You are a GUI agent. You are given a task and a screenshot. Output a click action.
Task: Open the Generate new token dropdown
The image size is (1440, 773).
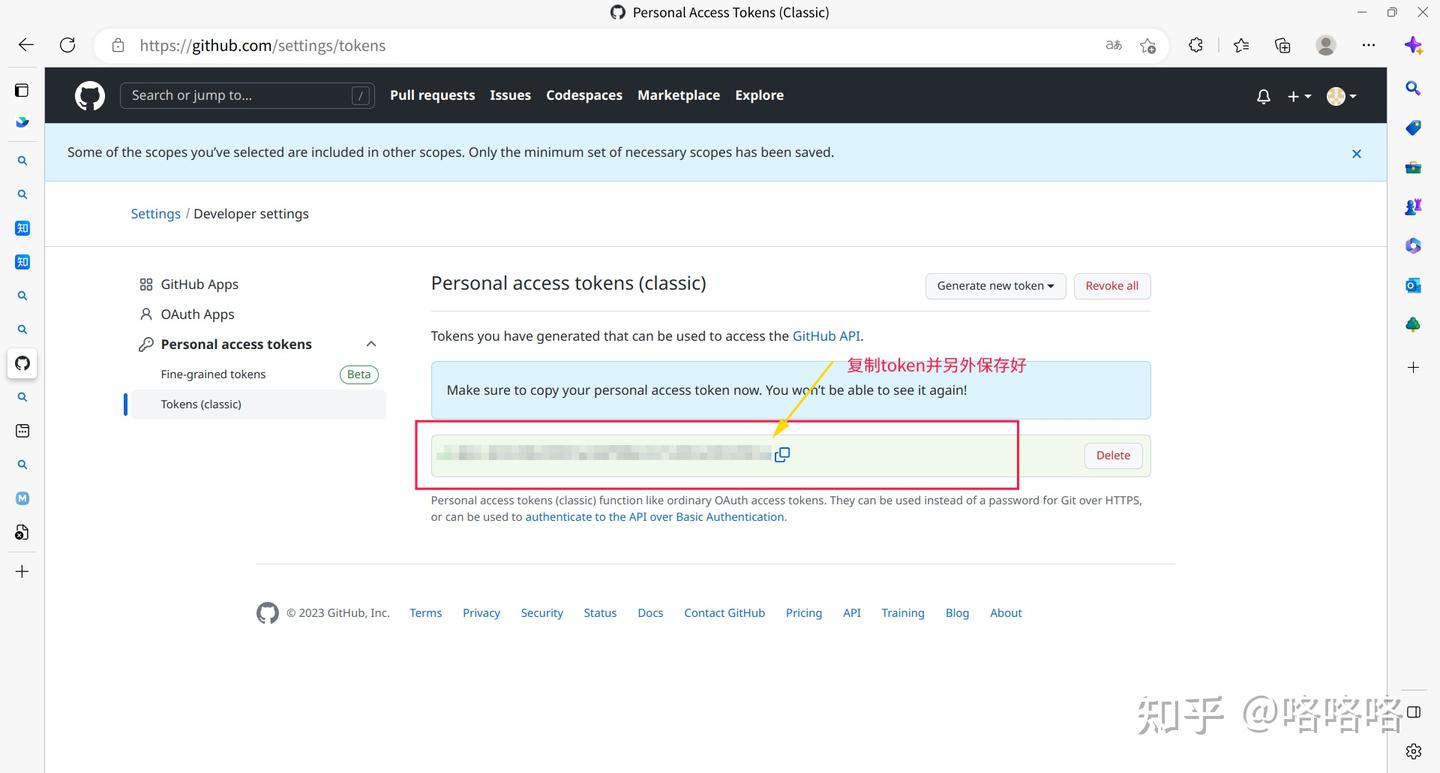tap(995, 286)
